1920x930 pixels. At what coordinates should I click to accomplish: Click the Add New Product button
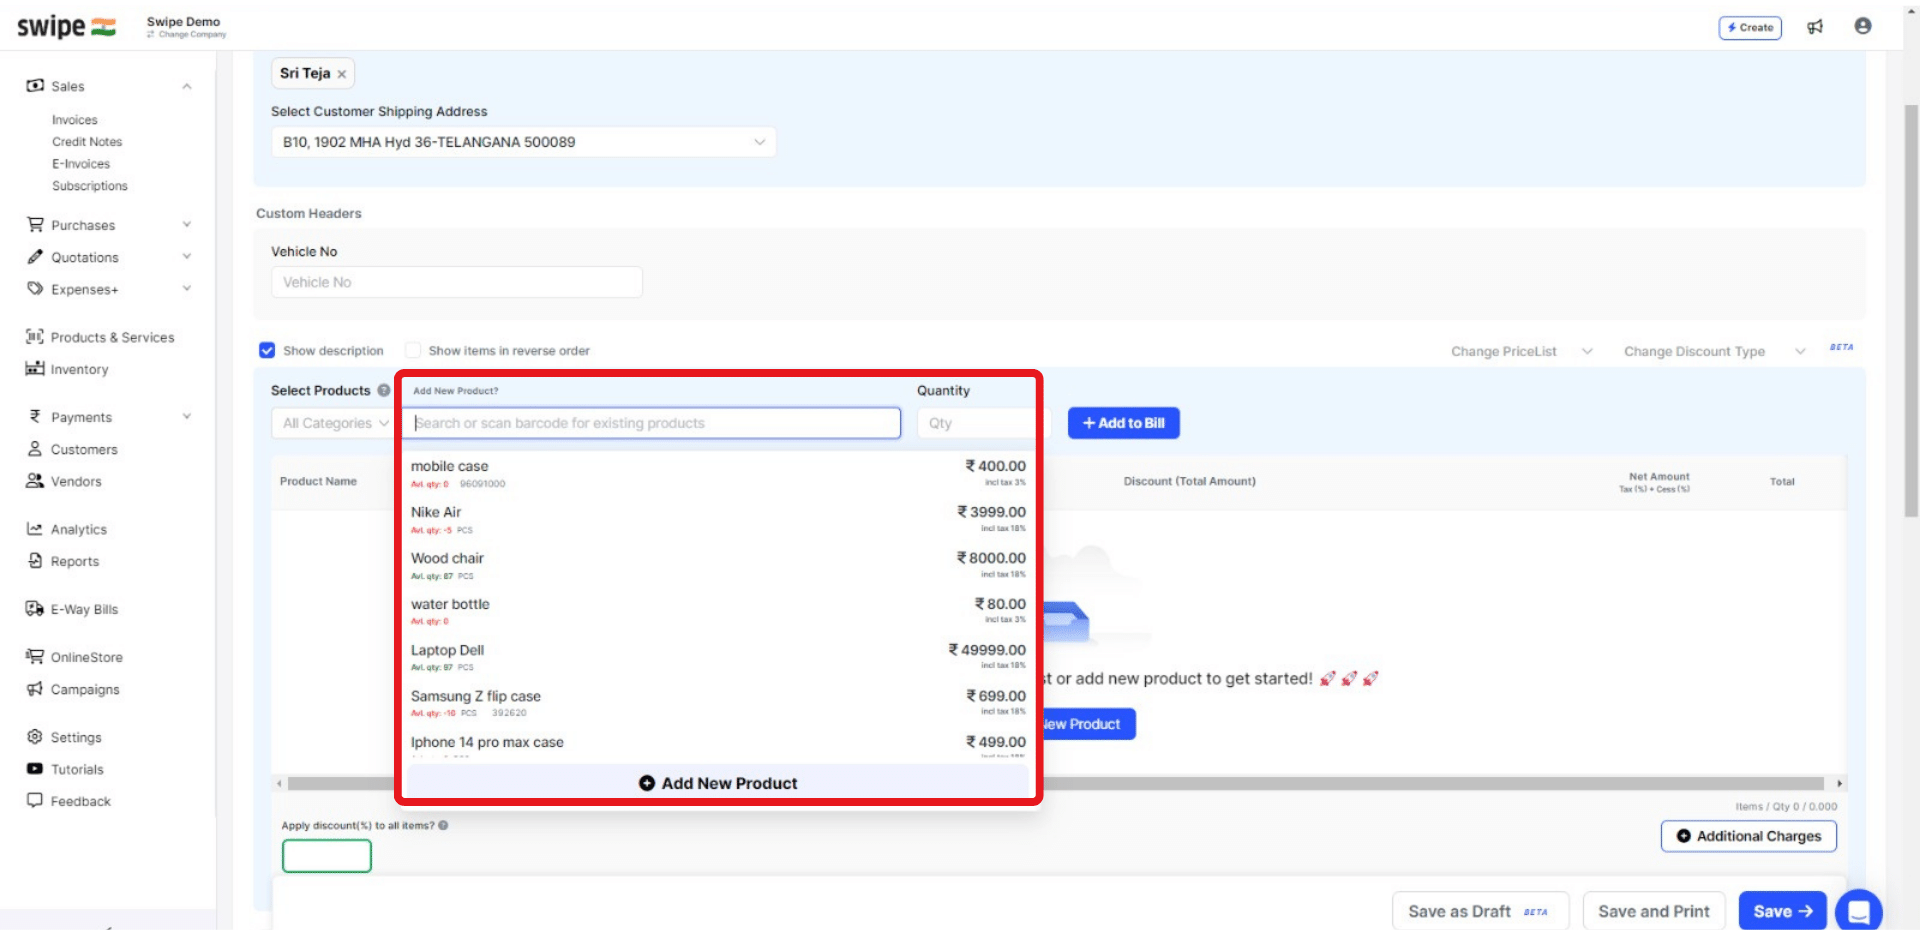pos(717,783)
